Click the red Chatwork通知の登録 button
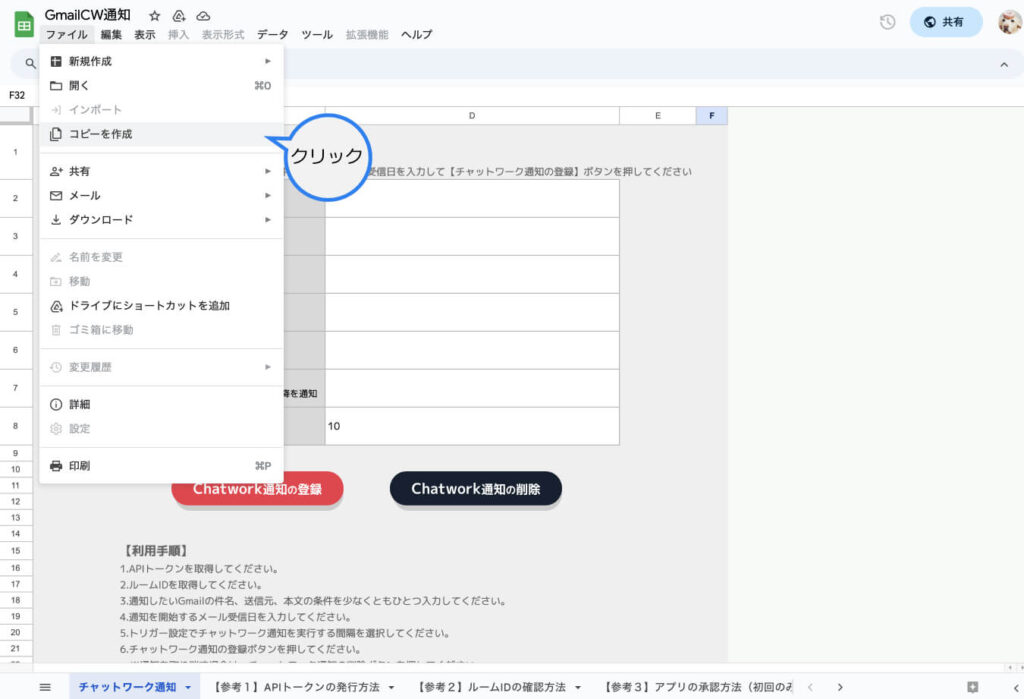The height and width of the screenshot is (699, 1024). pyautogui.click(x=257, y=489)
